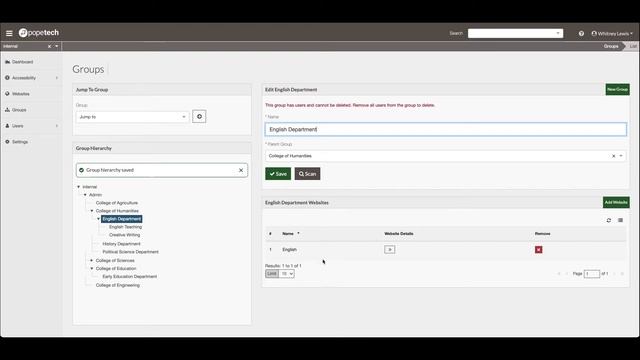
Task: Scan the English Department group
Action: pos(307,174)
